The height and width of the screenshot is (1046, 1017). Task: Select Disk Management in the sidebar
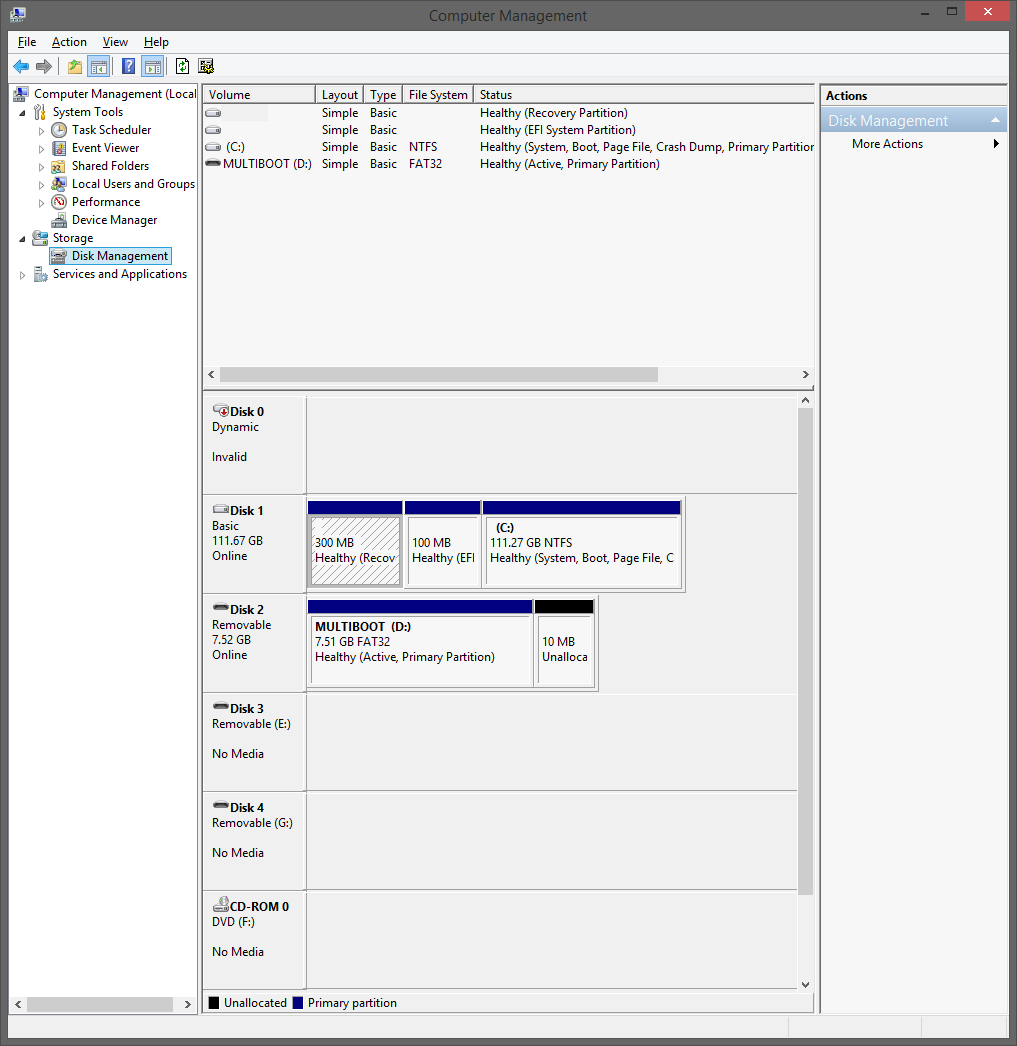click(x=118, y=255)
